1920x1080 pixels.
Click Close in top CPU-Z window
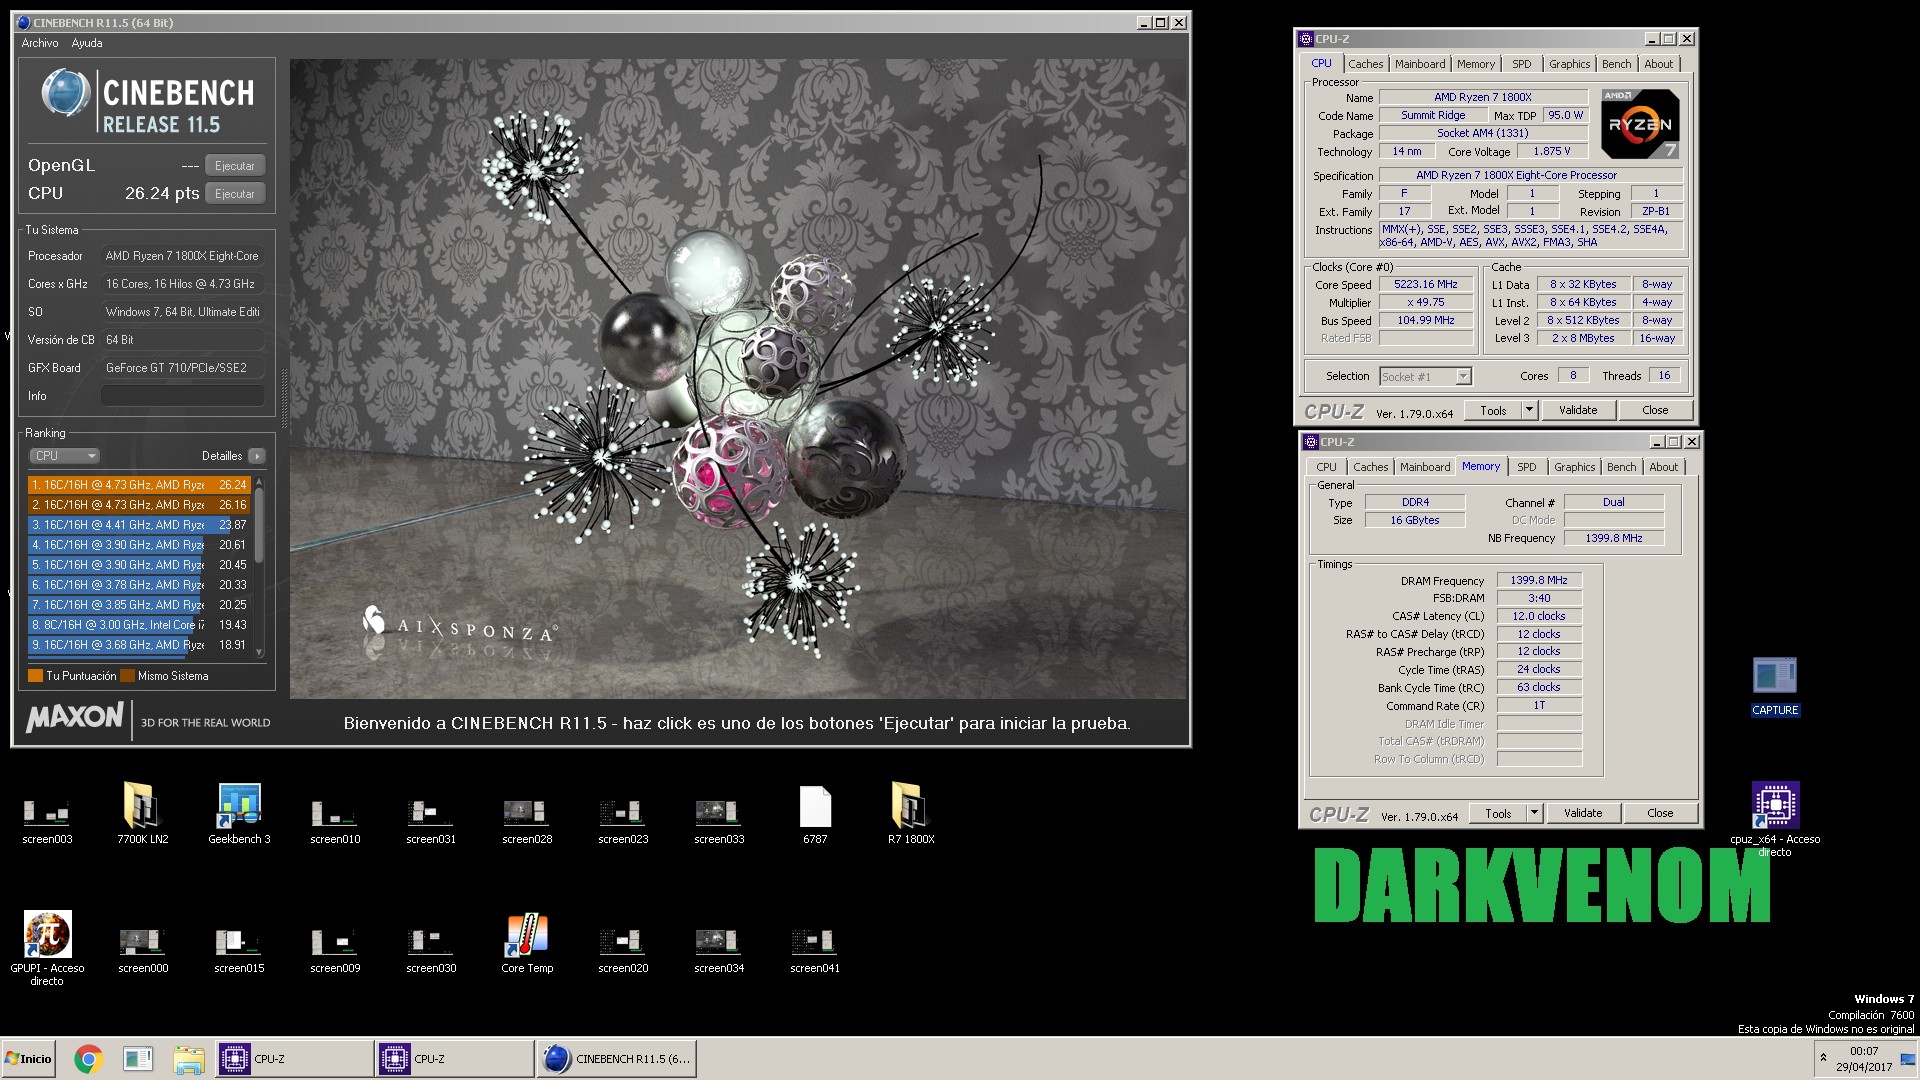[1655, 410]
